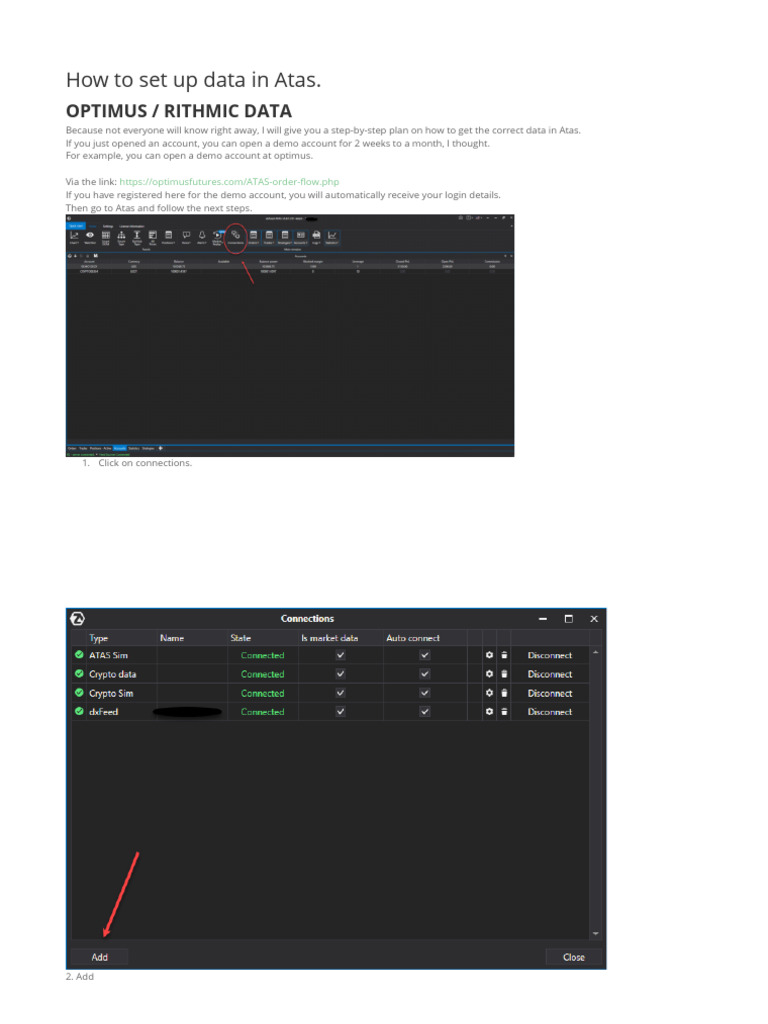Open the Chart tool in ATAS toolbar

click(x=74, y=235)
